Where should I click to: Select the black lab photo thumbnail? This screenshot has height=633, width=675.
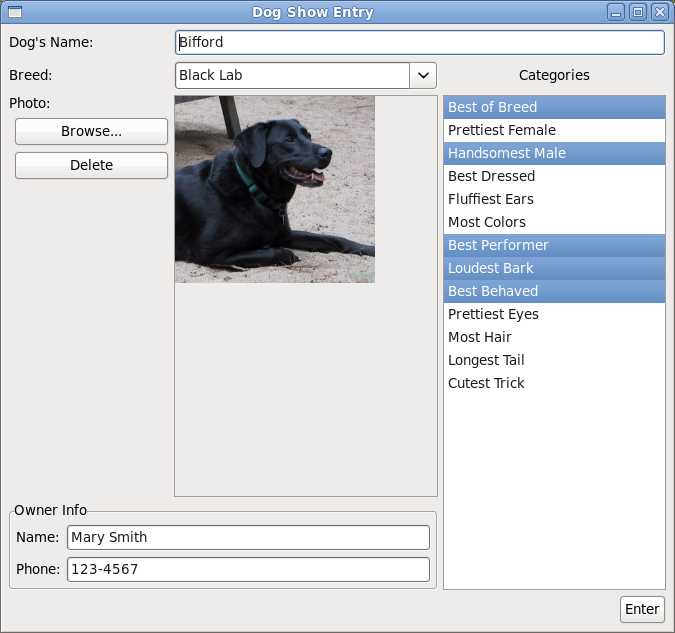[275, 189]
